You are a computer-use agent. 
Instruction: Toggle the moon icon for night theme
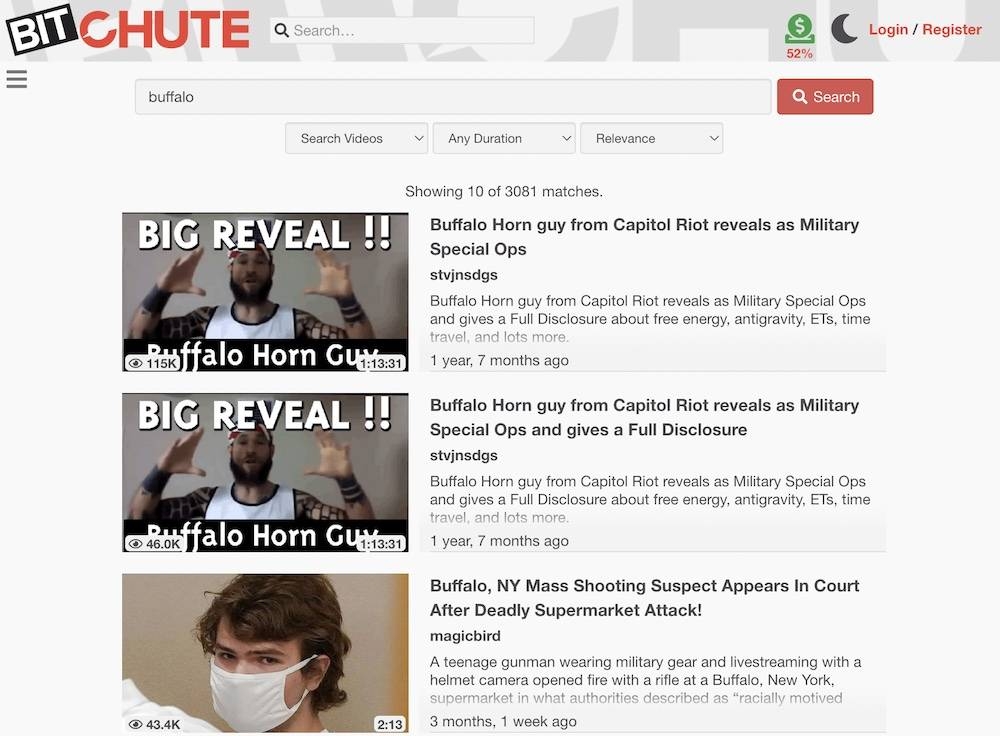coord(843,29)
